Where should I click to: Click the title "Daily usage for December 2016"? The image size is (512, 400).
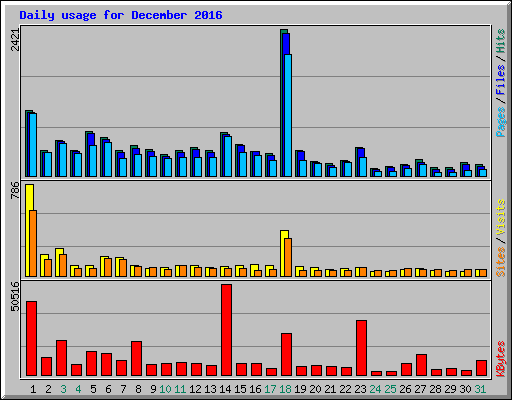tap(121, 15)
